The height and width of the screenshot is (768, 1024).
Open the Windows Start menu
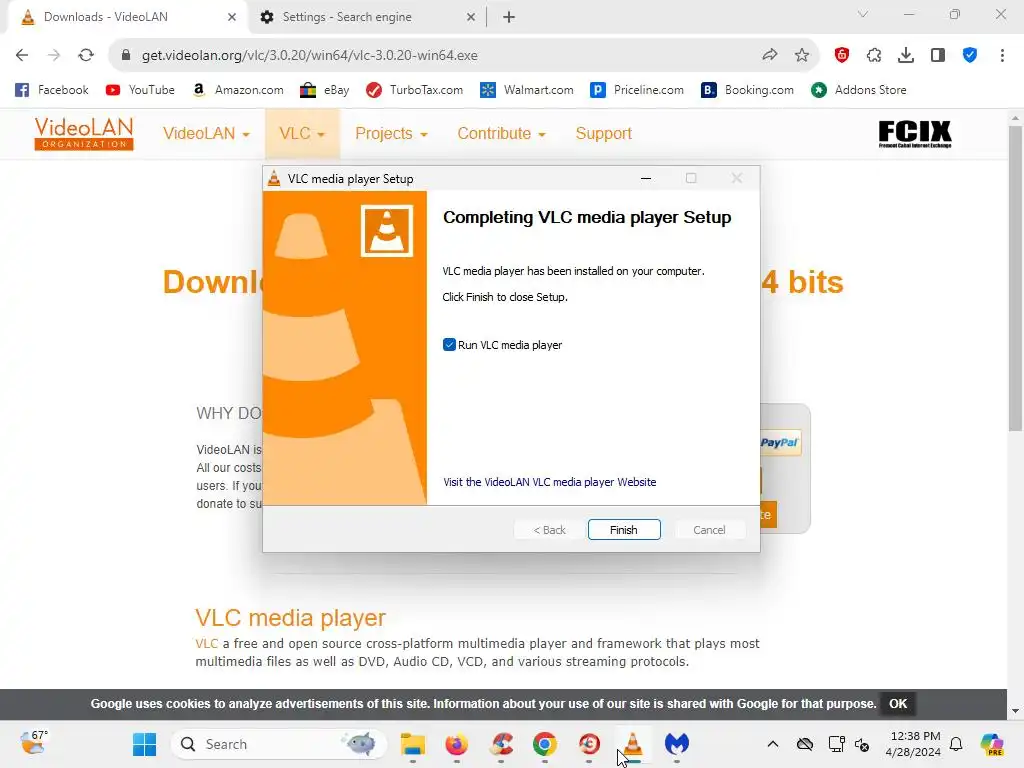tap(144, 744)
